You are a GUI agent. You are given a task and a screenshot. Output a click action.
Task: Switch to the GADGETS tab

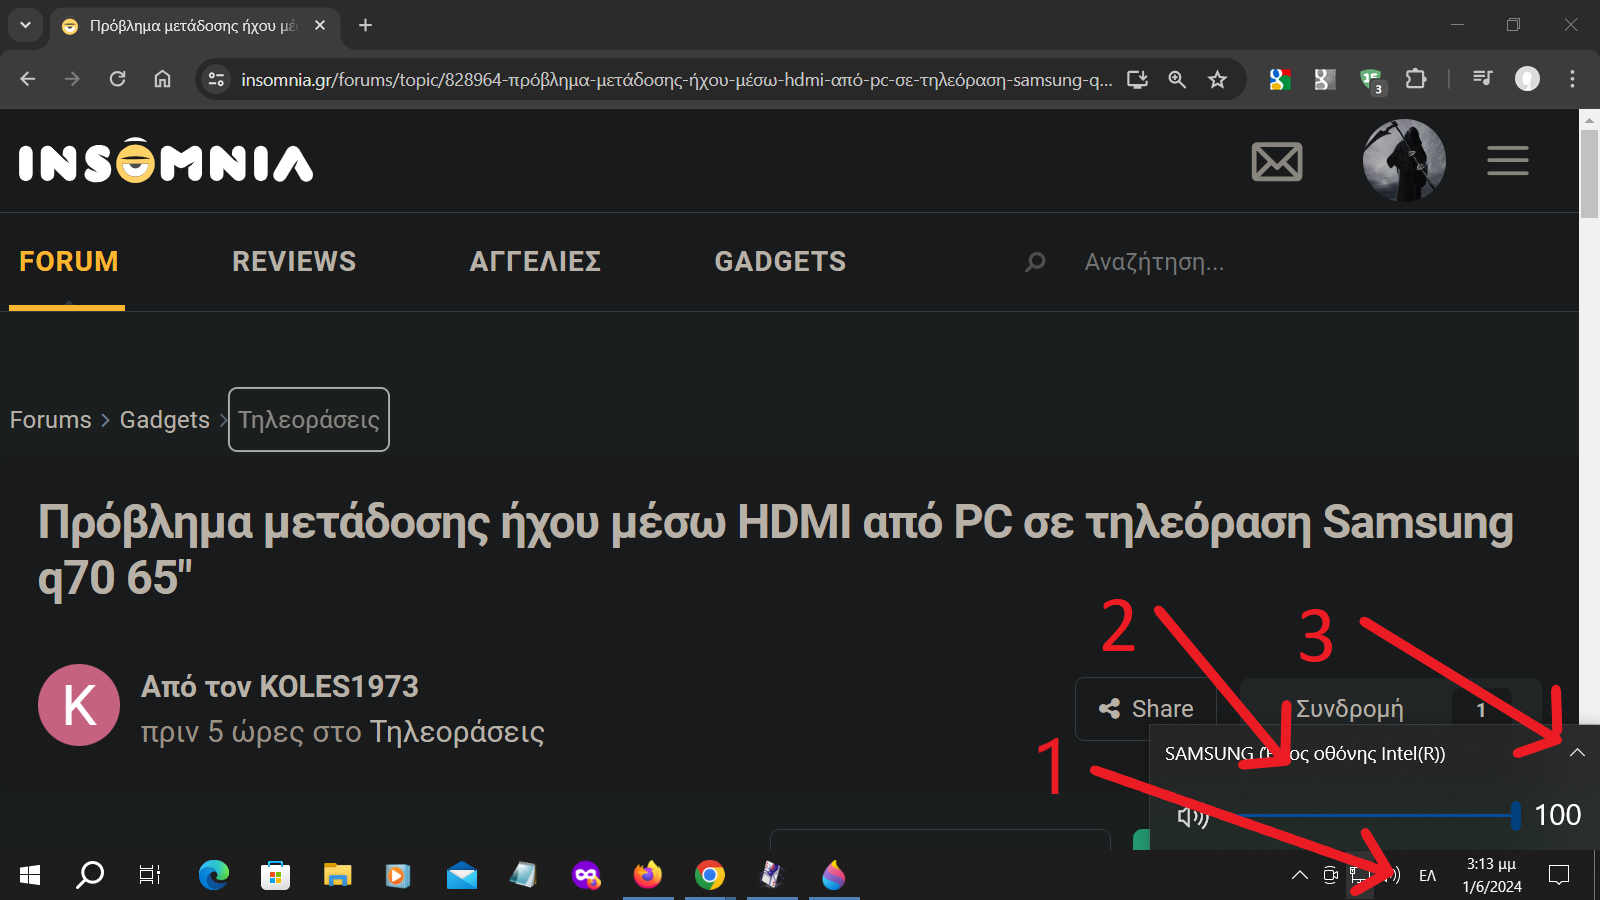pyautogui.click(x=780, y=262)
